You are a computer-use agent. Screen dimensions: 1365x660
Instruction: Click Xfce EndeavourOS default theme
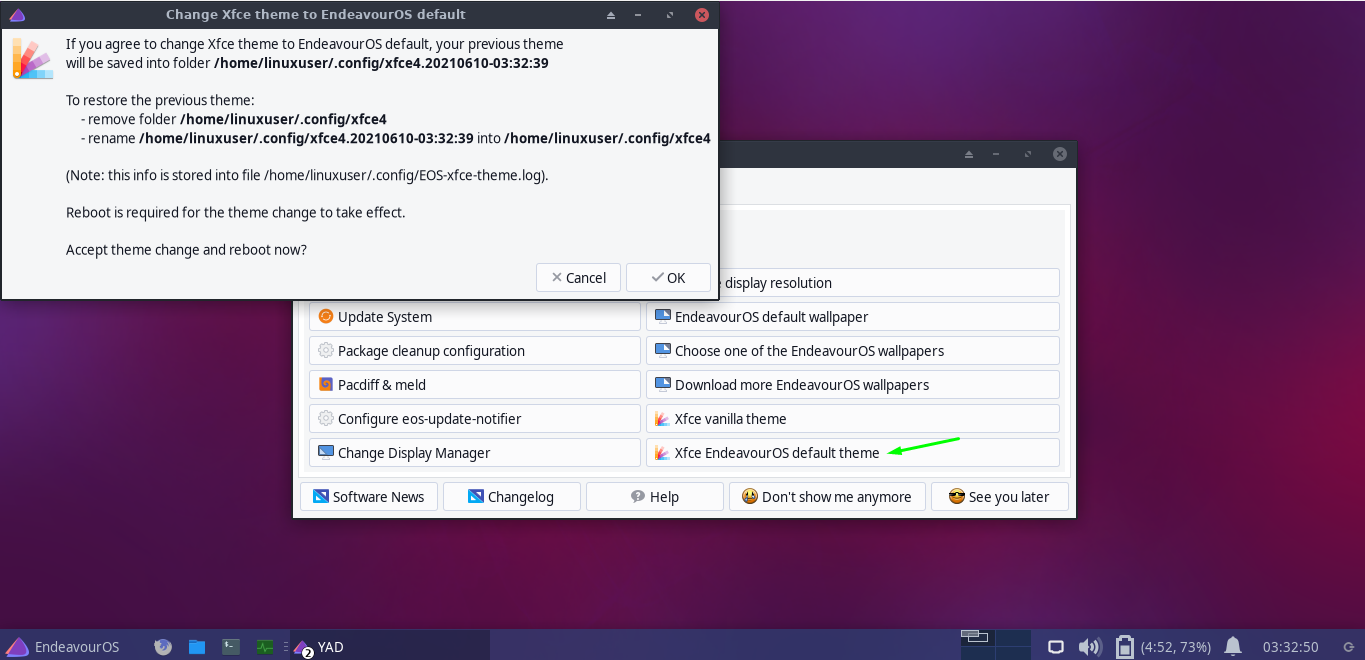tap(853, 453)
